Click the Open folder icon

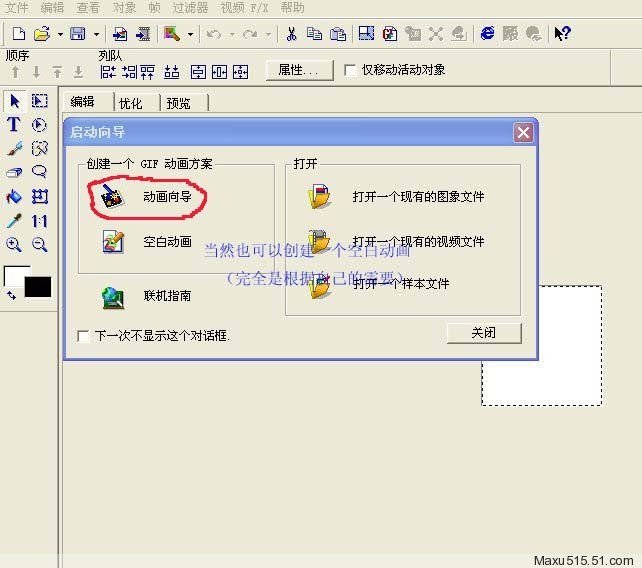click(x=42, y=34)
